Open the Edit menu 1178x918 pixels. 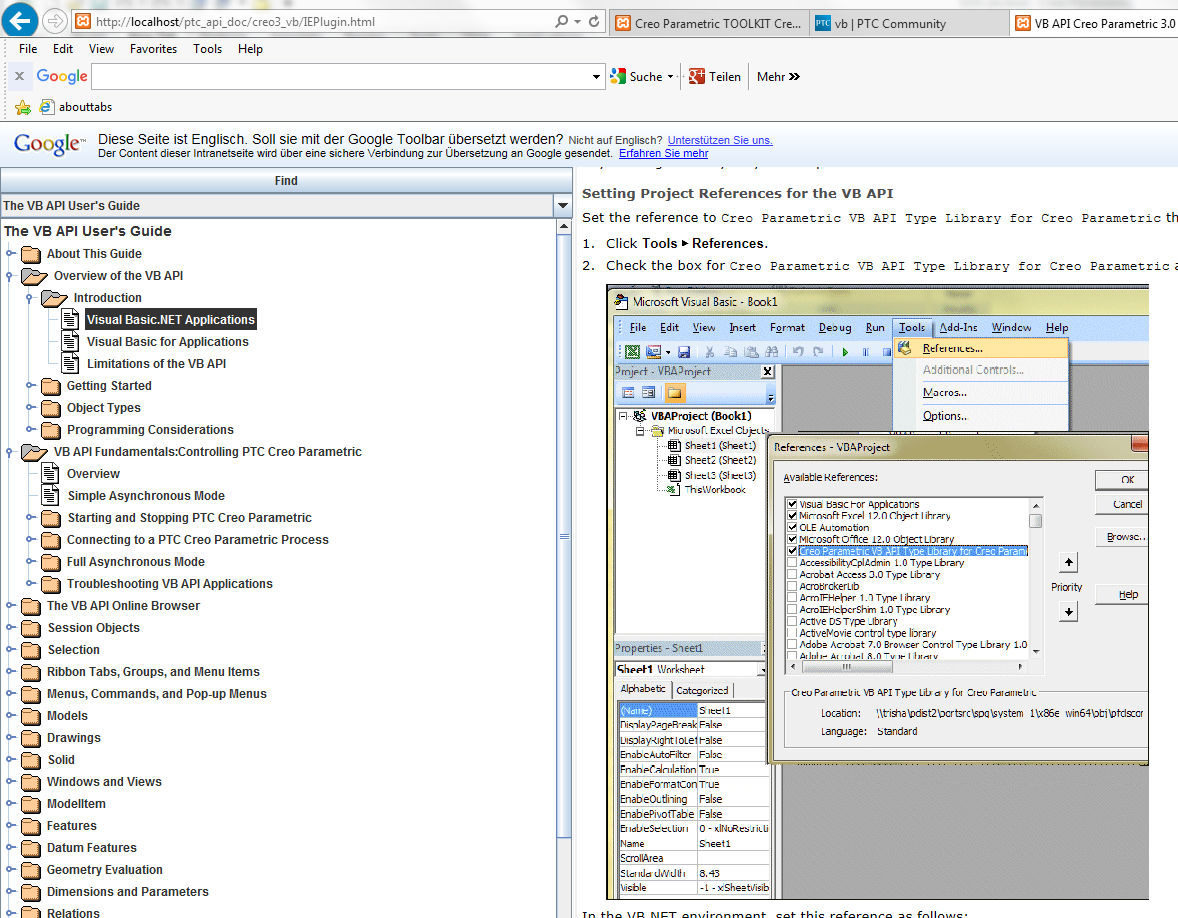pos(62,49)
